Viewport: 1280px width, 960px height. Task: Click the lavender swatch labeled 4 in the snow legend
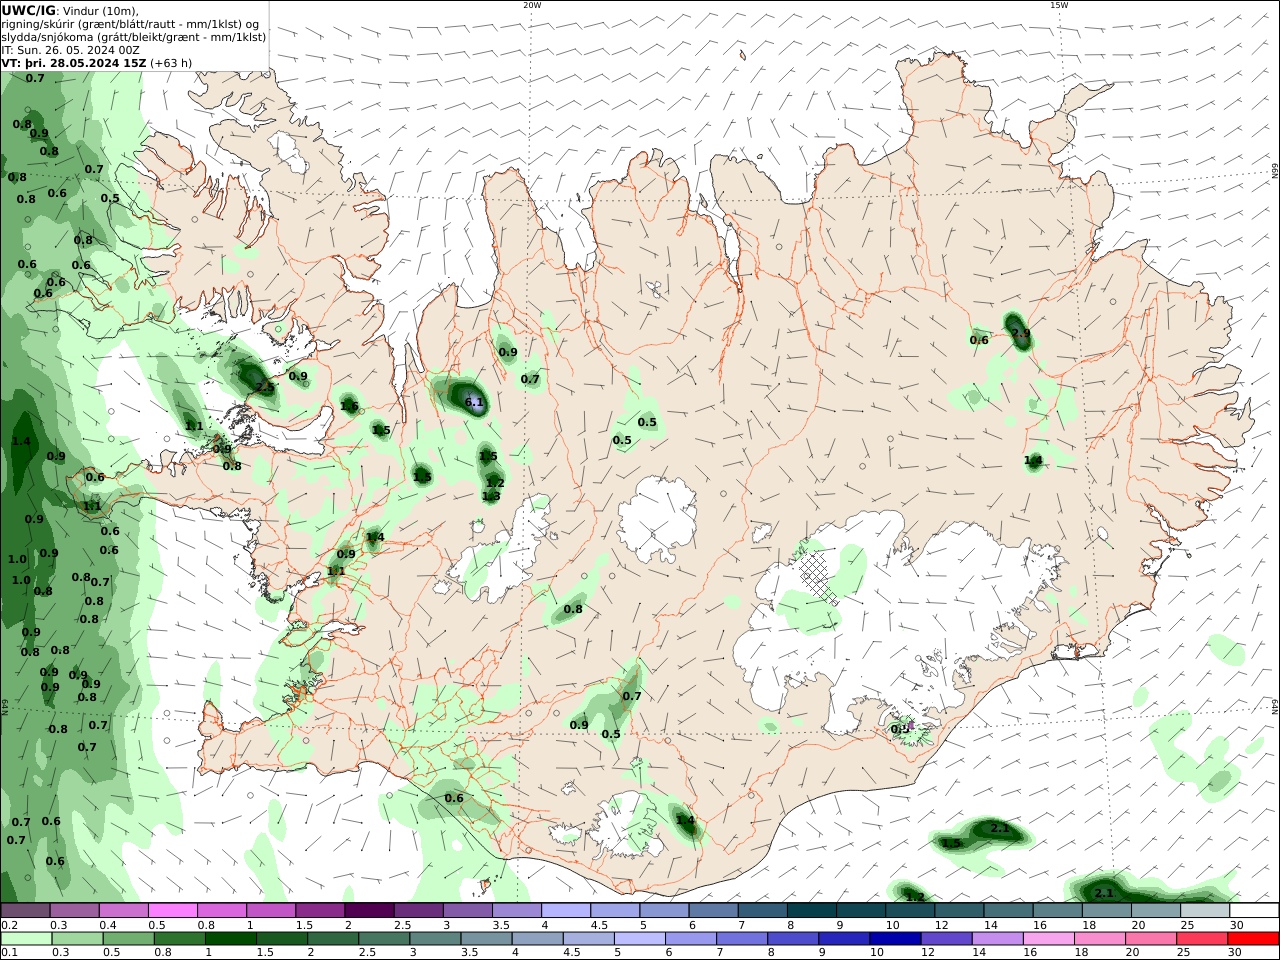pos(565,911)
